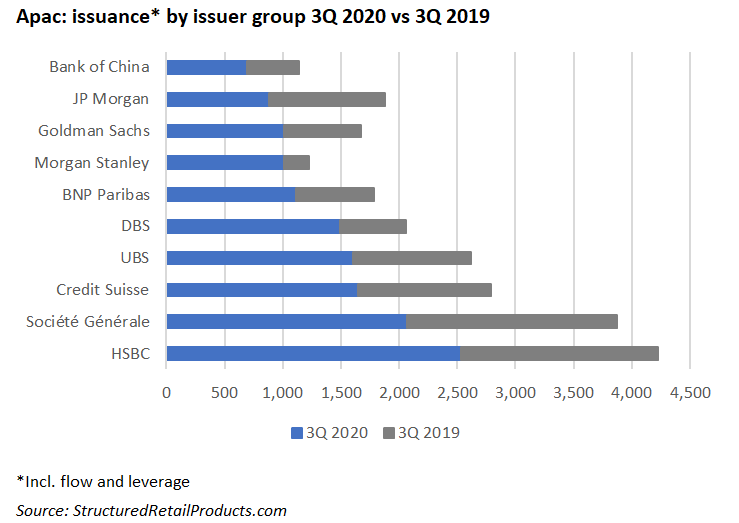Click the gray 3Q 2019 legend swatch
The width and height of the screenshot is (739, 523).
coord(389,433)
